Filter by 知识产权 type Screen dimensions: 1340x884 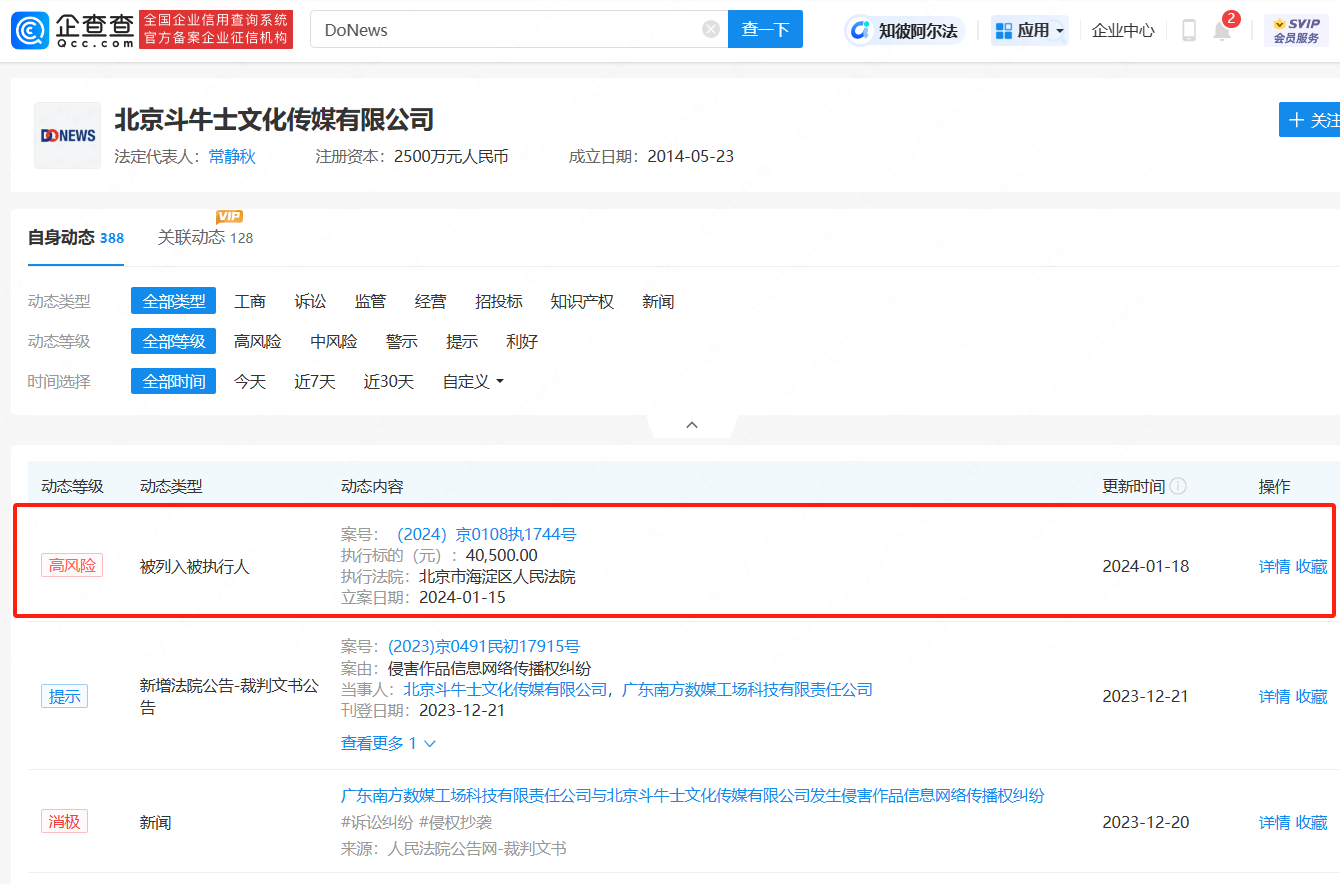pos(582,301)
